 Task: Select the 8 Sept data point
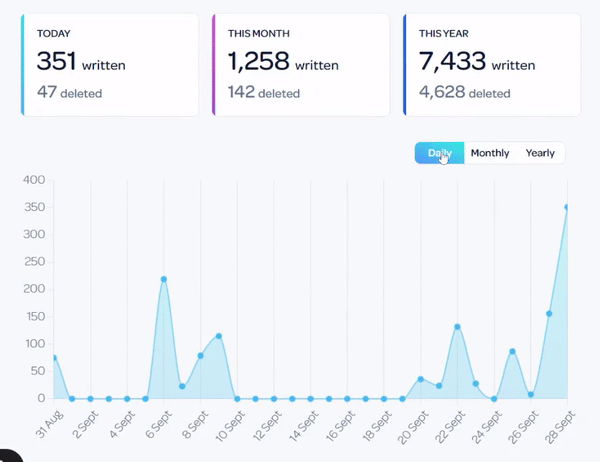201,356
